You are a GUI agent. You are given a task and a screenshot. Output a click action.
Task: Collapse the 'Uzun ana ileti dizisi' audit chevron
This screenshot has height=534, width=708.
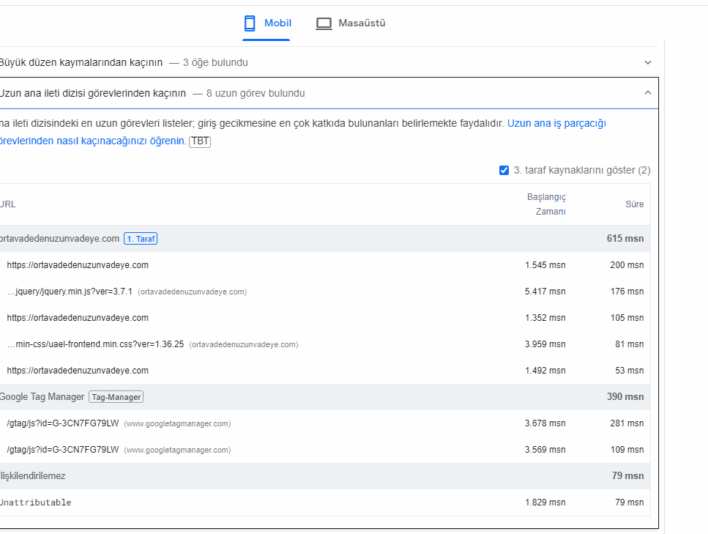(647, 93)
